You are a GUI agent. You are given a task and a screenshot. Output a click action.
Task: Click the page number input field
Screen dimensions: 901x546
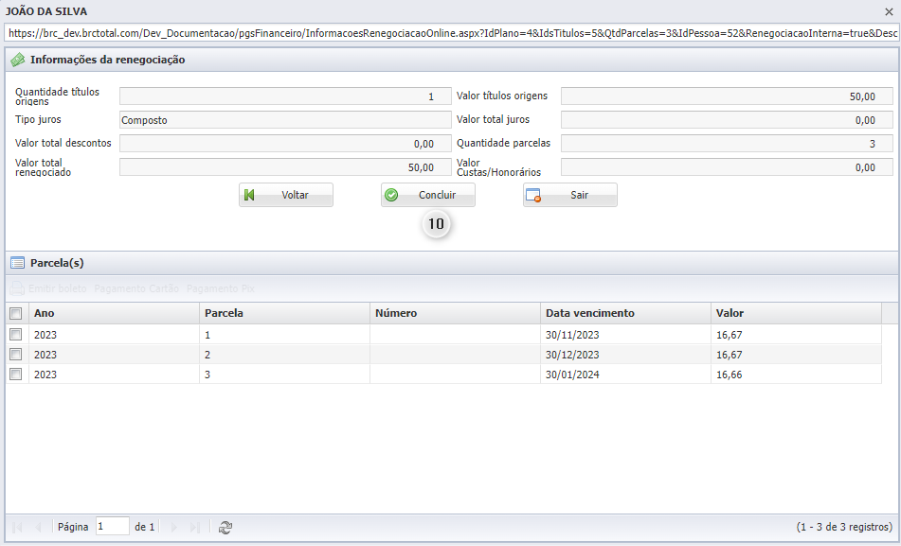113,526
